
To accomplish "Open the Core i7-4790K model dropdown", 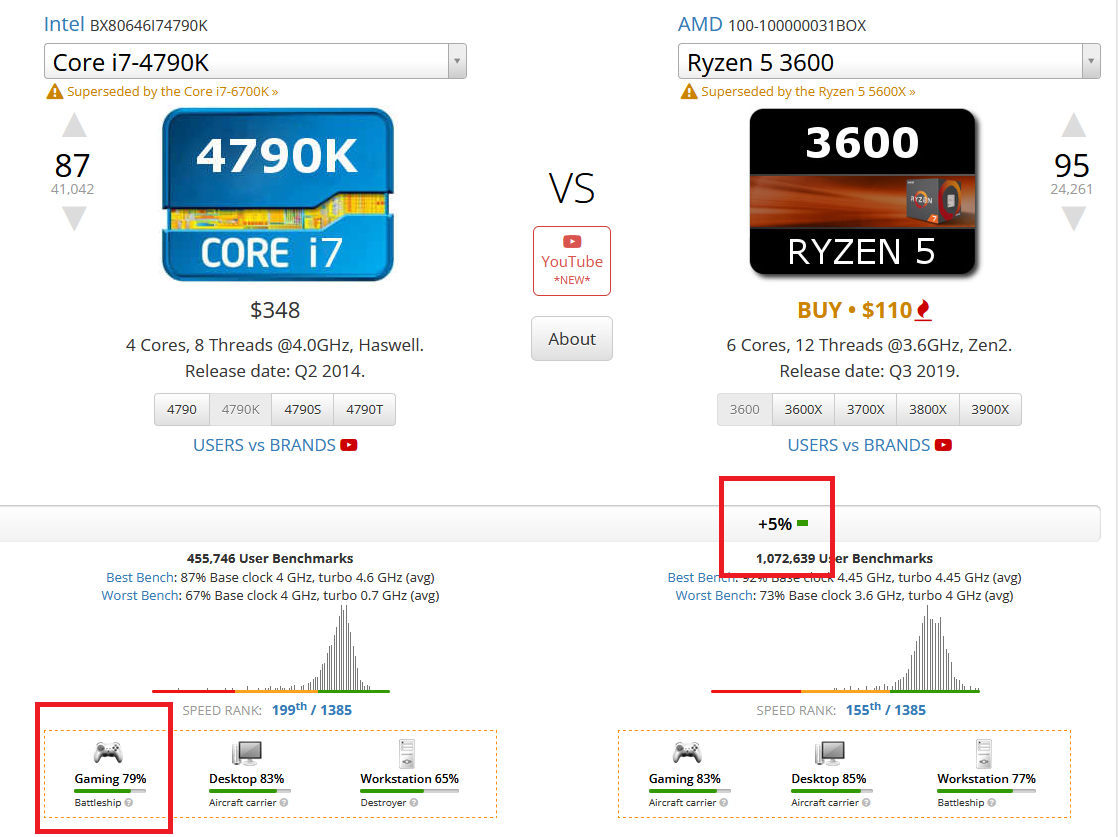I will pos(457,61).
